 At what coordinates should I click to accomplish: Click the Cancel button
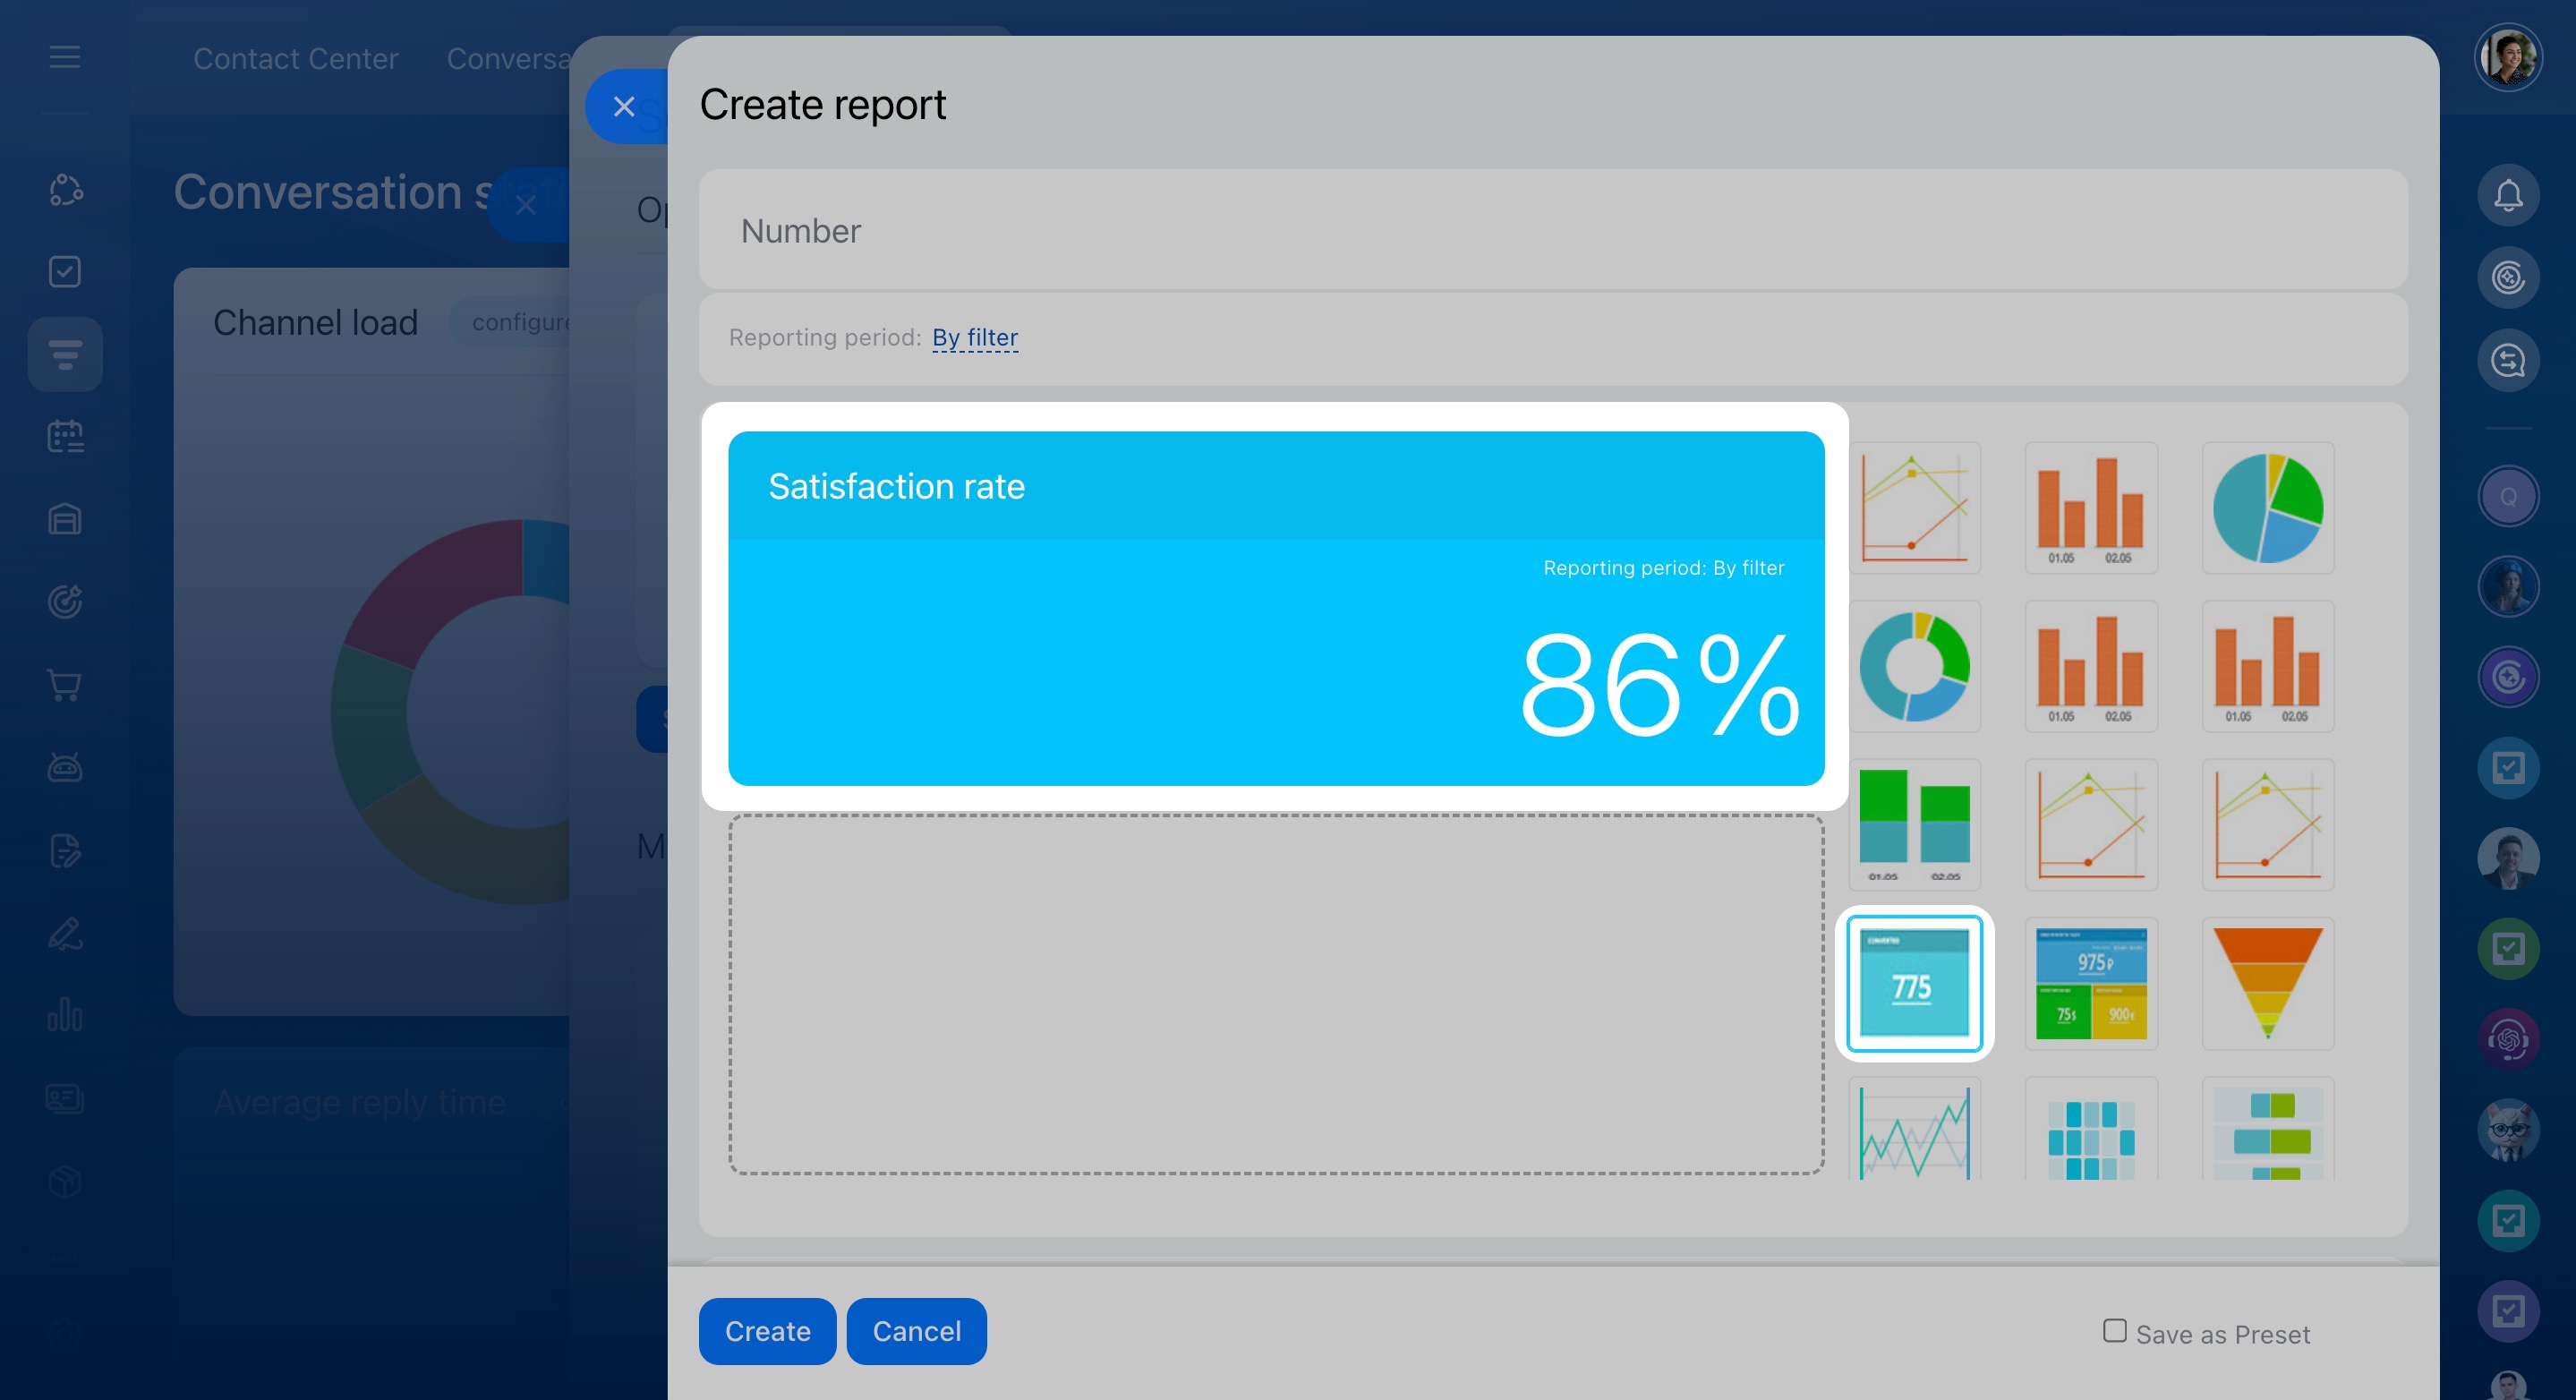click(x=916, y=1331)
